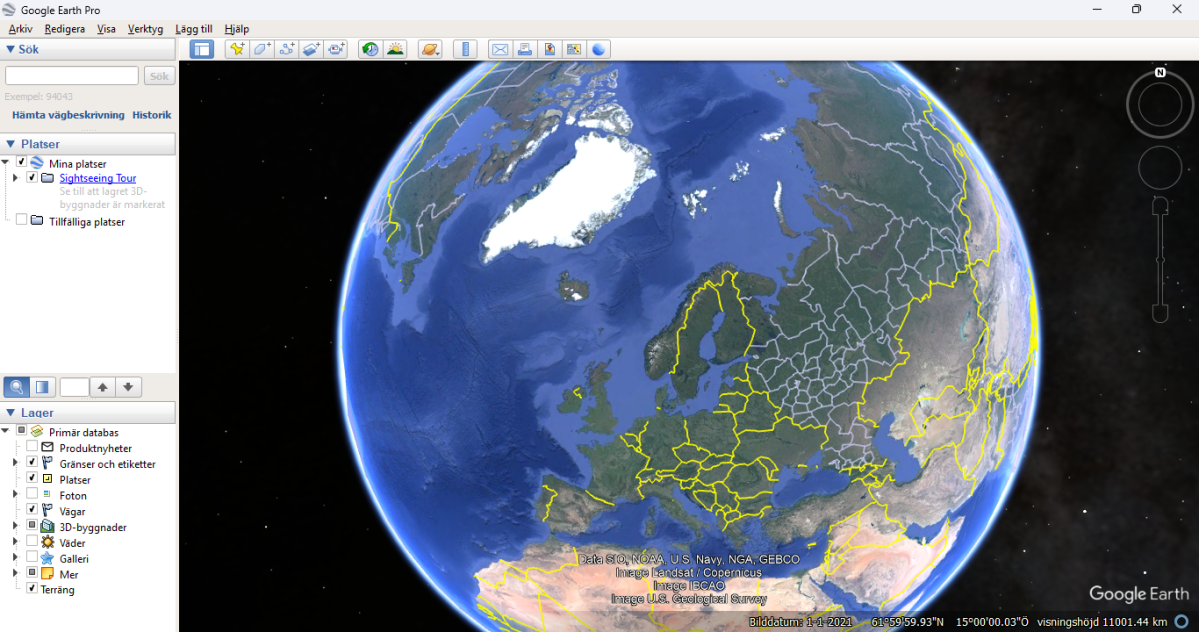This screenshot has width=1199, height=632.
Task: Expand the Gränser och etiketter layer tree
Action: [13, 463]
